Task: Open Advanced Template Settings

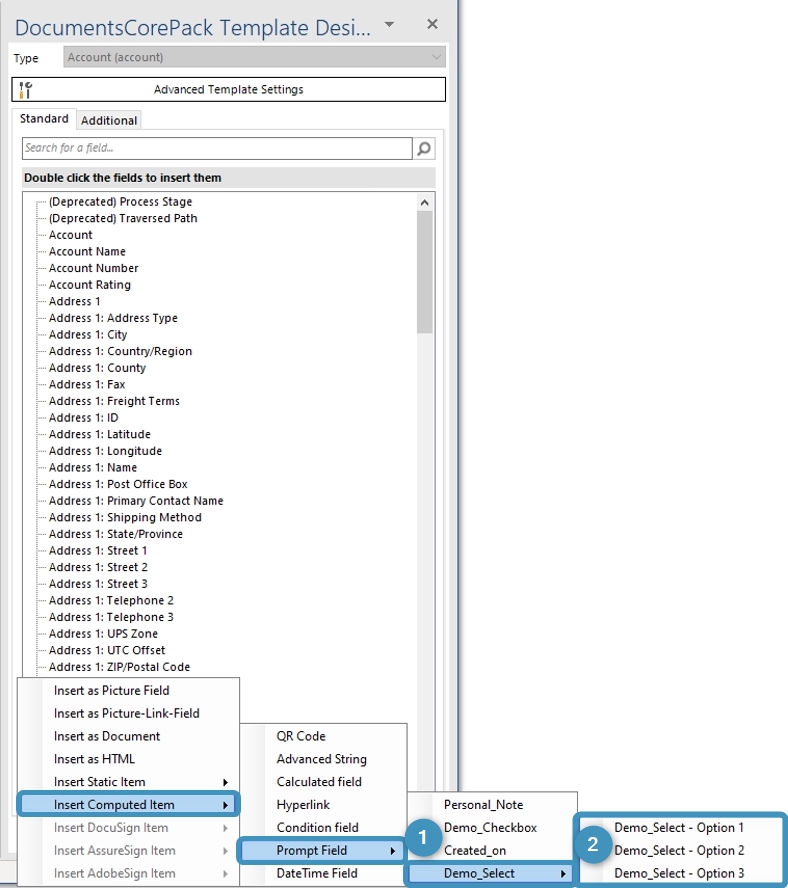Action: point(228,89)
